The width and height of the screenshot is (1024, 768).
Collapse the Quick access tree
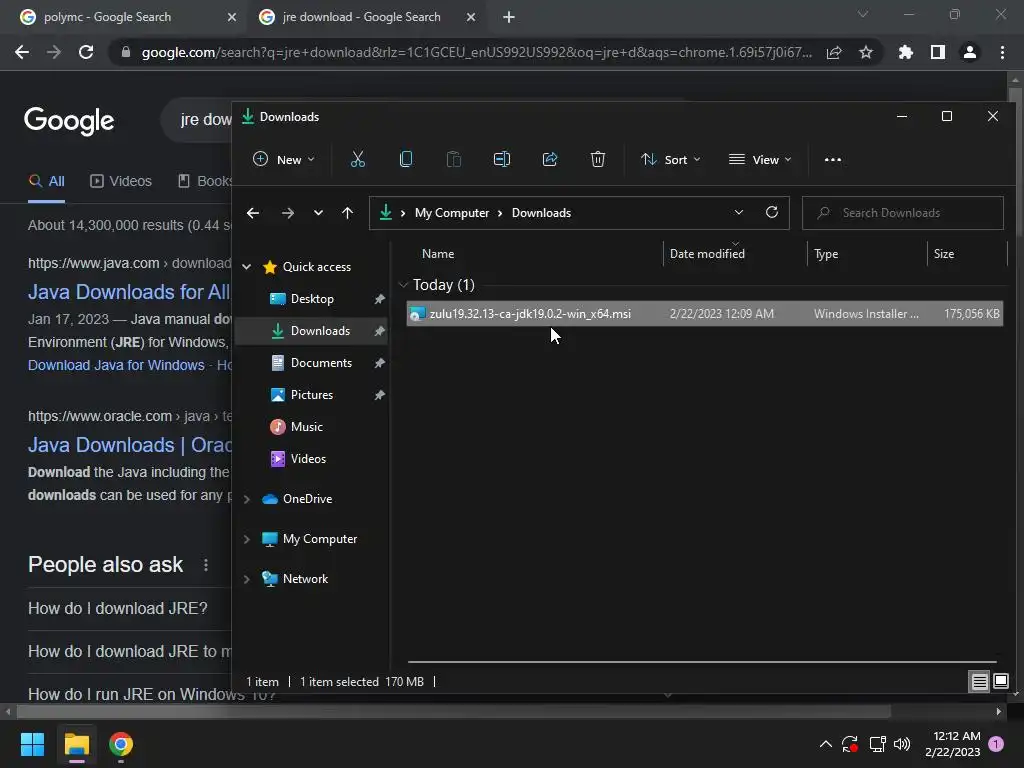246,266
